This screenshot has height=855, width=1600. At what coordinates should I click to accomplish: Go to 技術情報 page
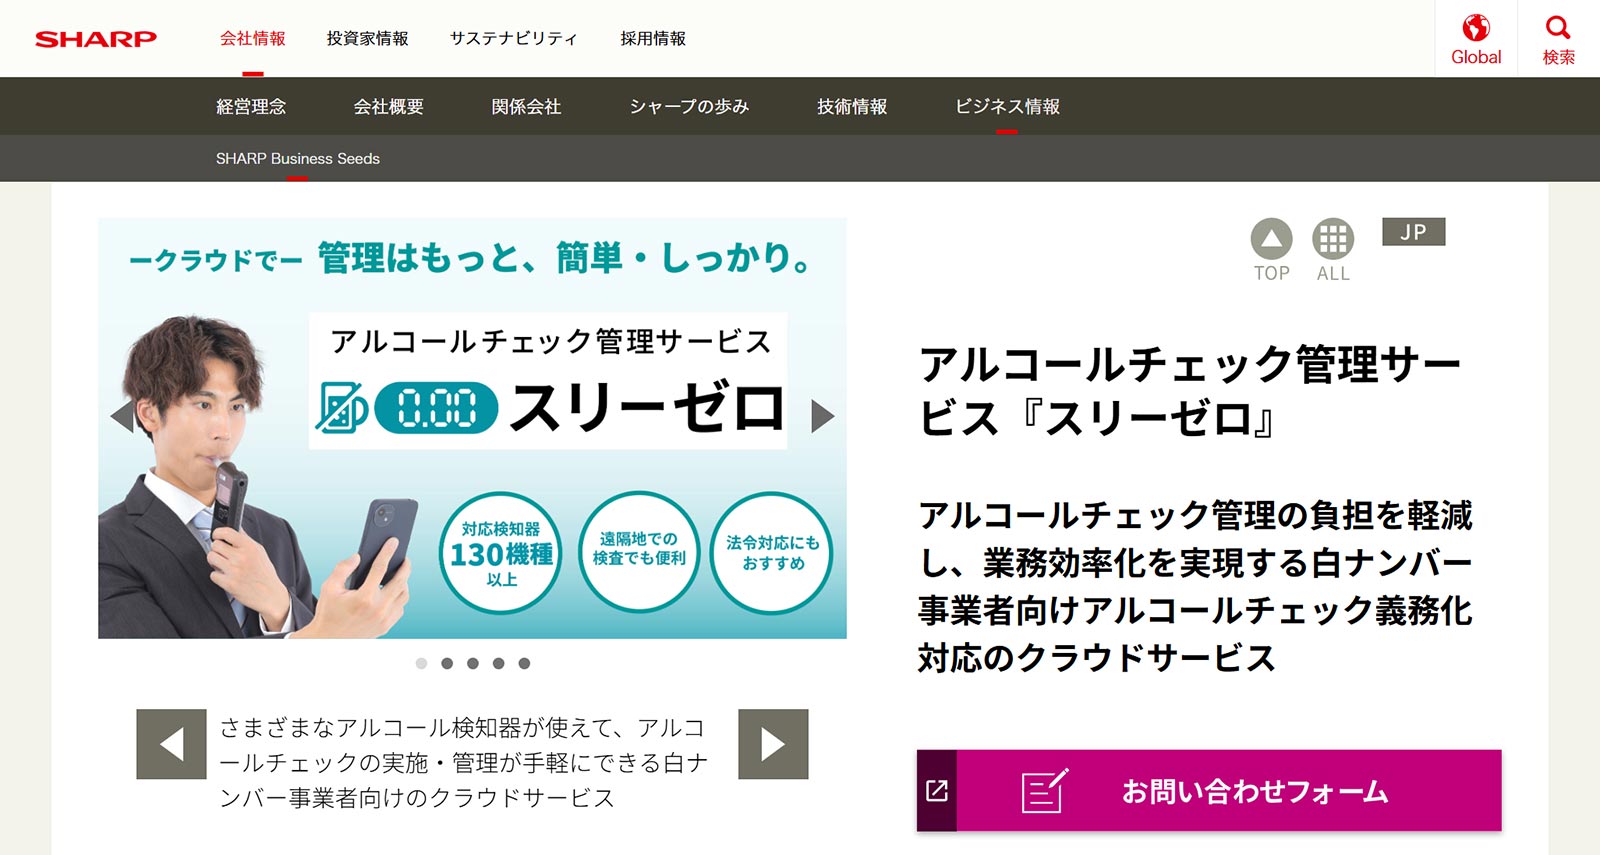(852, 107)
